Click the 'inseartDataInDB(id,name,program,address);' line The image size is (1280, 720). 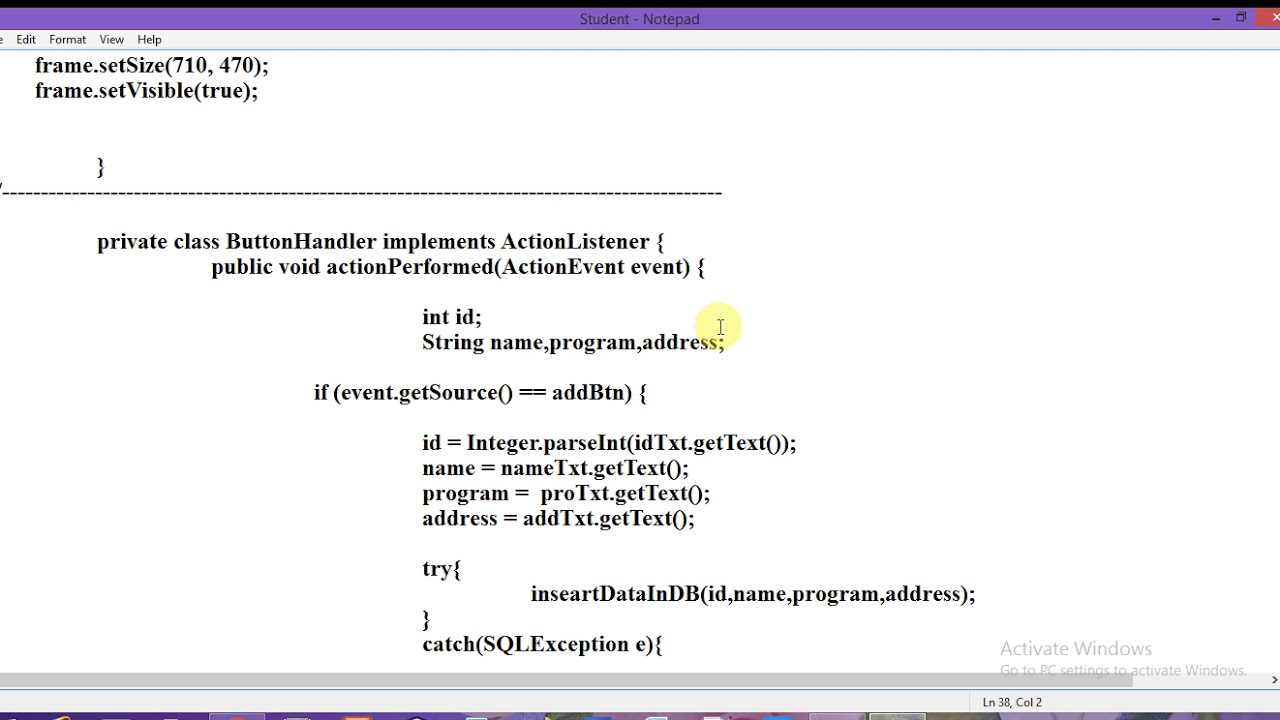click(753, 594)
